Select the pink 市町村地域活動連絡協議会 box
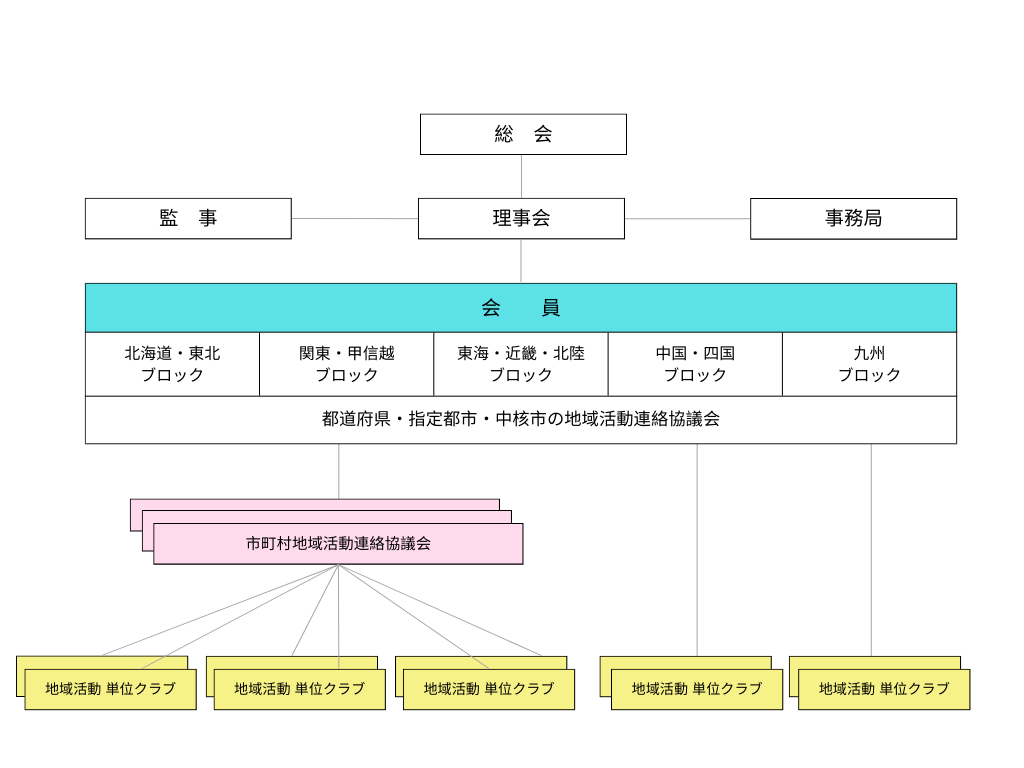The width and height of the screenshot is (1024, 768). pos(338,544)
